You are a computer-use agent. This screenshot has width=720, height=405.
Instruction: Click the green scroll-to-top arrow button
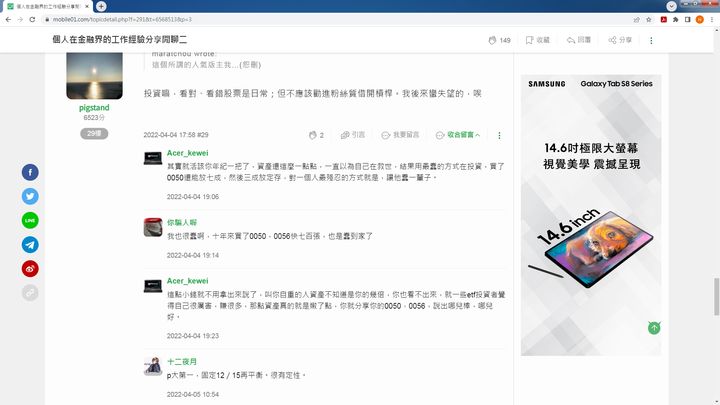coord(654,328)
